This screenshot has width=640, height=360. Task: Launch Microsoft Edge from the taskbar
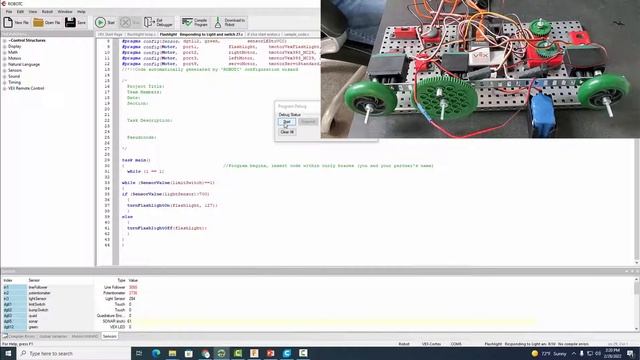click(x=156, y=353)
